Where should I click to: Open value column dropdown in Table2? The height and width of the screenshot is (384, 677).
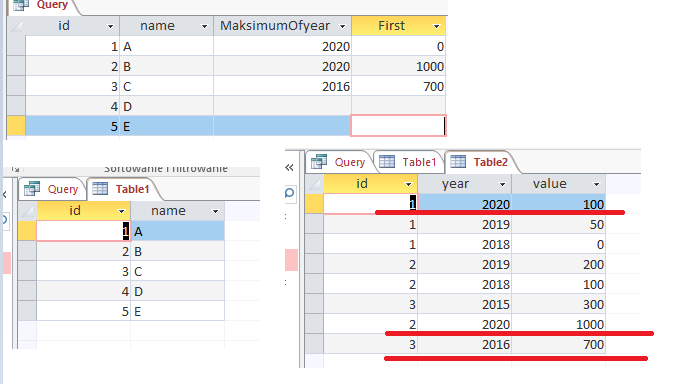(x=596, y=184)
